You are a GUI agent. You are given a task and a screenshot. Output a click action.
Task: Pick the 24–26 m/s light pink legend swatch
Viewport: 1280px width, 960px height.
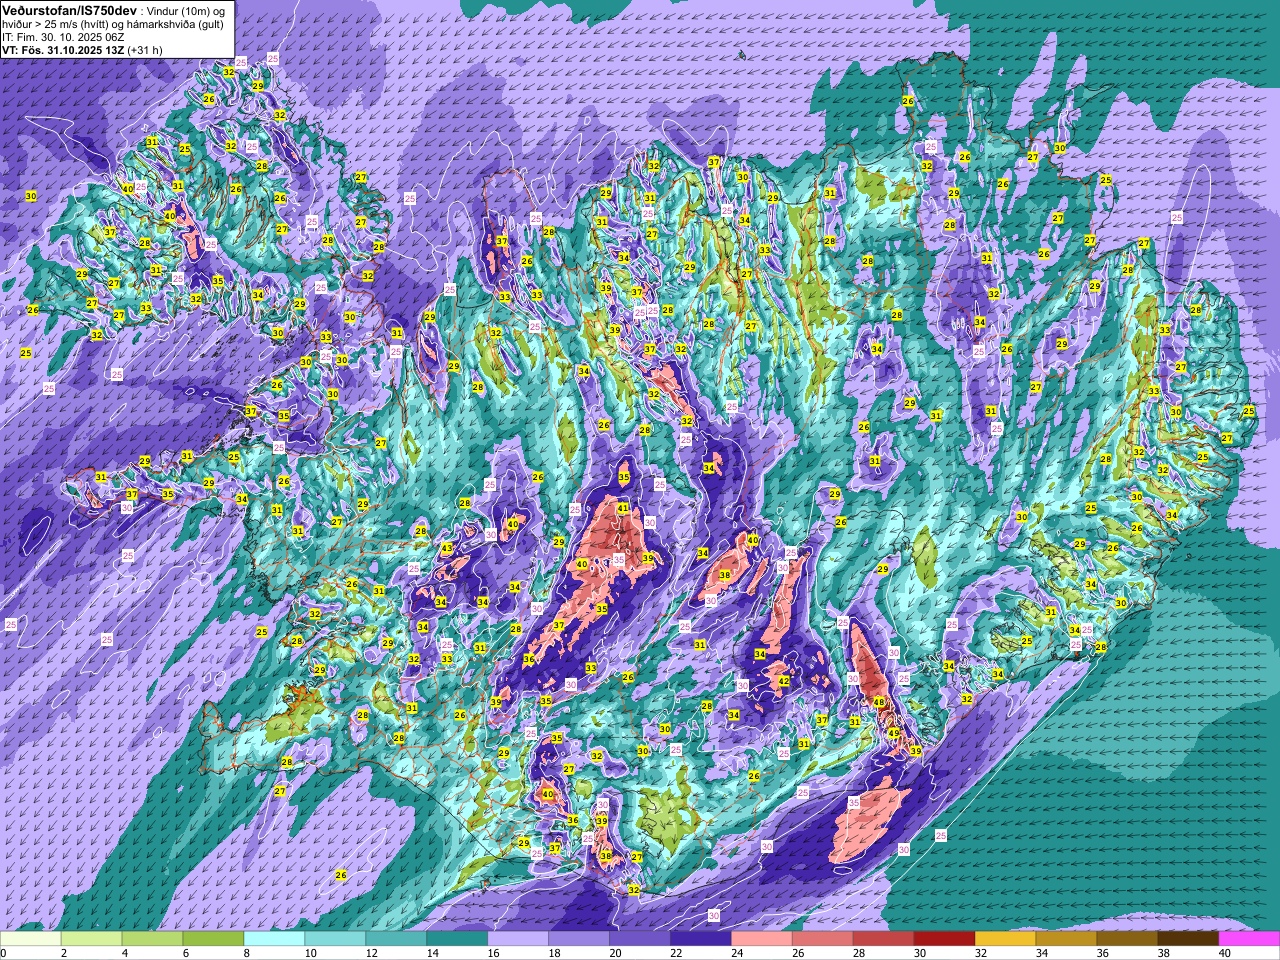tap(762, 940)
